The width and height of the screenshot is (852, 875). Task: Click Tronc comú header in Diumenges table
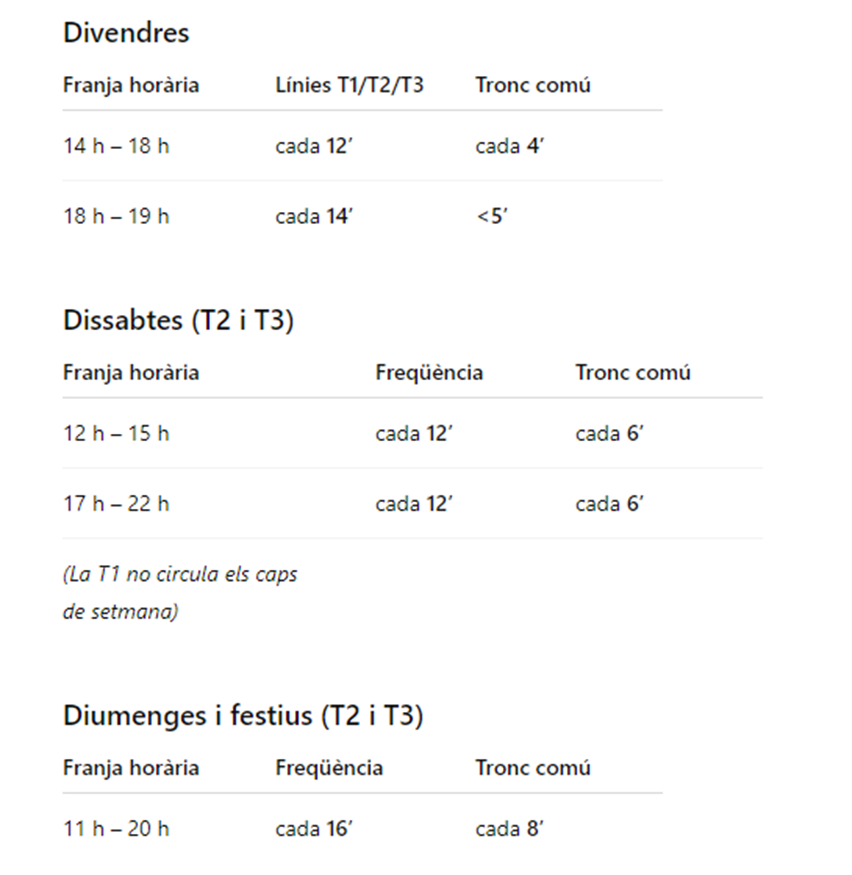[x=533, y=768]
